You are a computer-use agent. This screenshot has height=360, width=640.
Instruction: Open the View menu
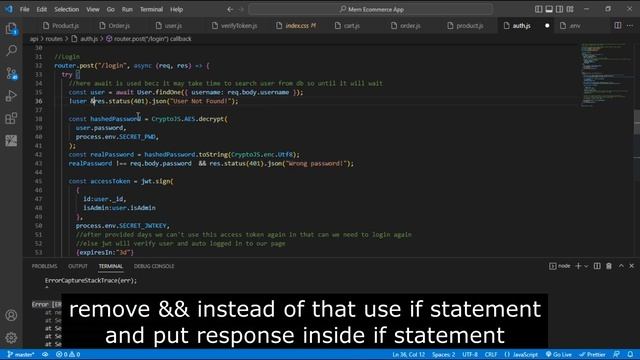(x=93, y=9)
